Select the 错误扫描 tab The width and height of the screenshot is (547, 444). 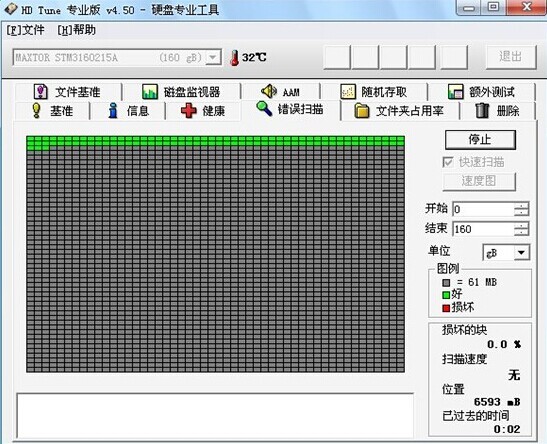pos(290,110)
